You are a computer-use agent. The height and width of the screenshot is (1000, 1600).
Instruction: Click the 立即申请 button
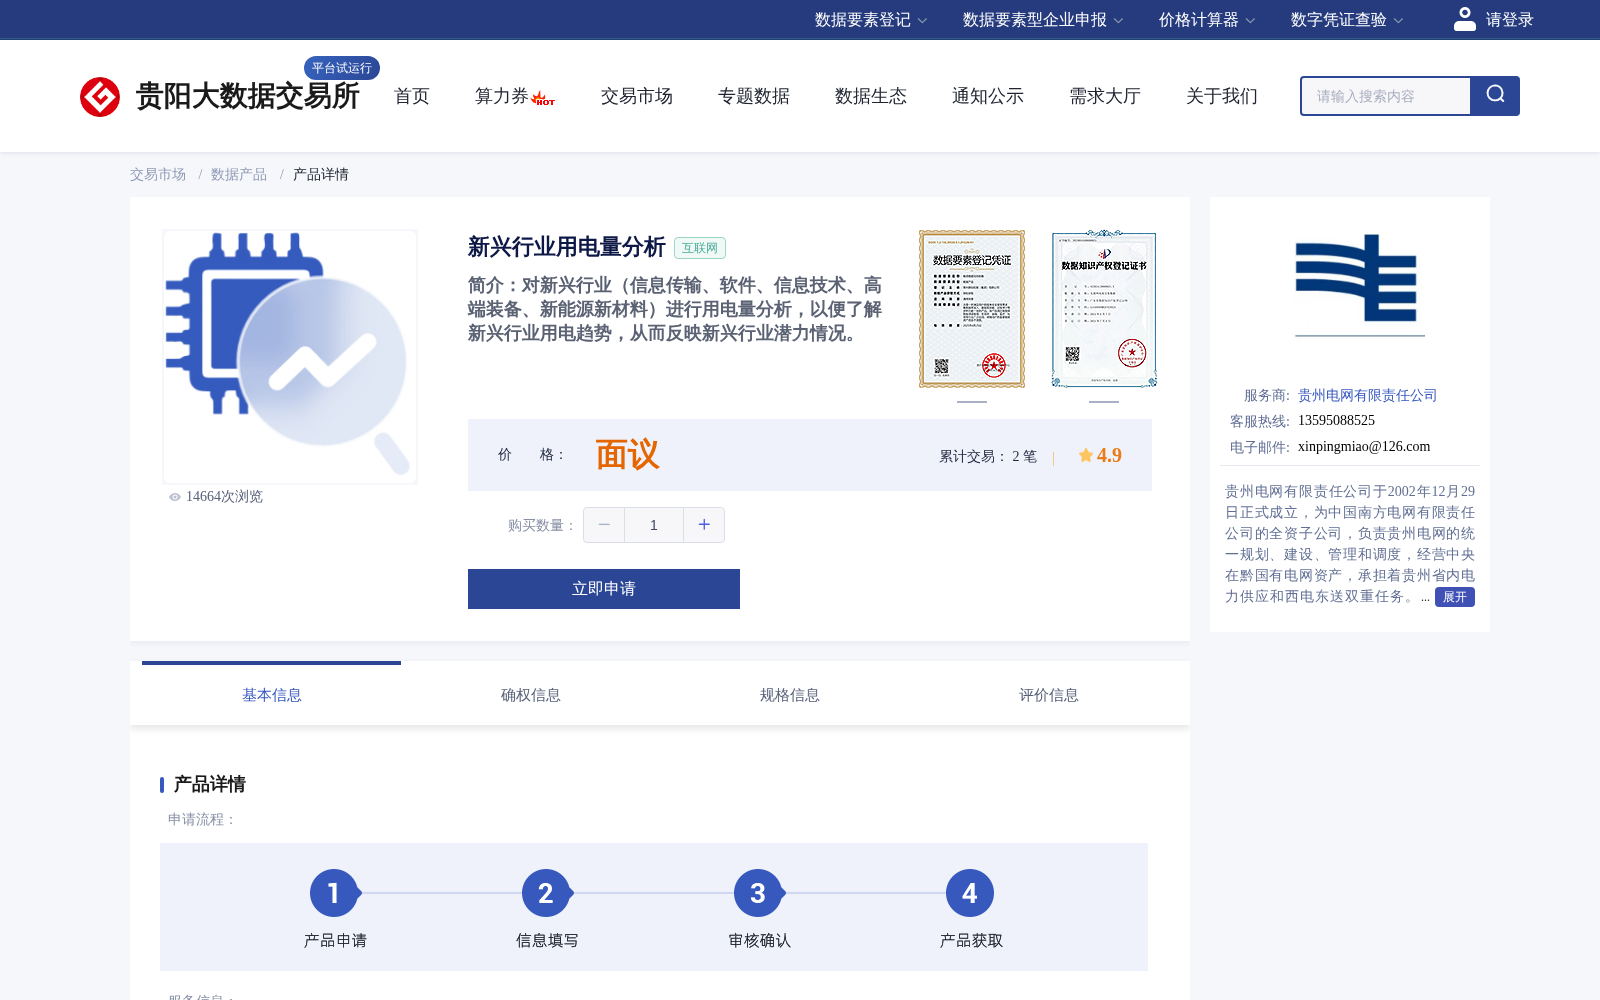click(604, 589)
